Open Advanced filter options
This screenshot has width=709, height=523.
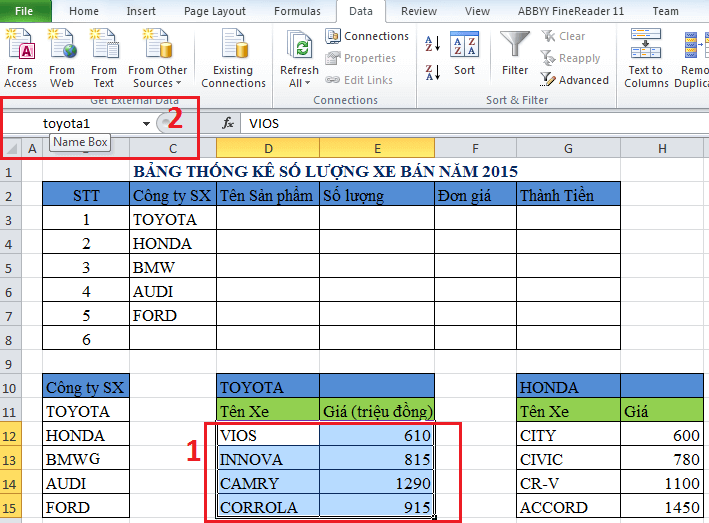(x=575, y=80)
